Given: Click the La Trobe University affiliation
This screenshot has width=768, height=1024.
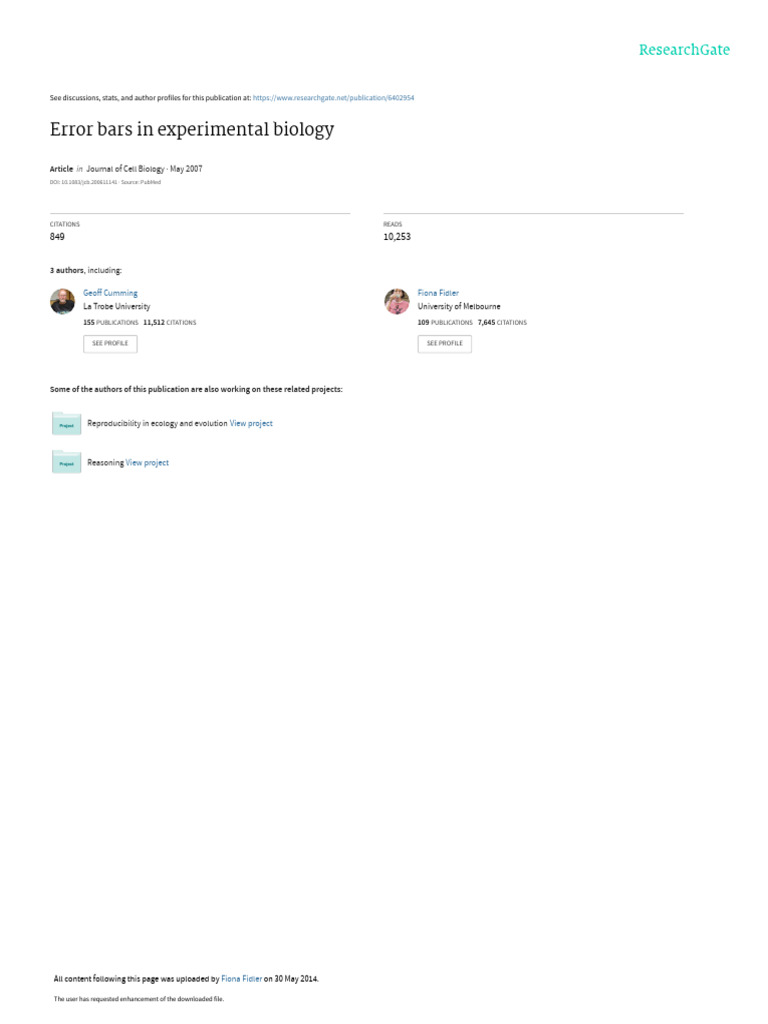Looking at the screenshot, I should (116, 307).
